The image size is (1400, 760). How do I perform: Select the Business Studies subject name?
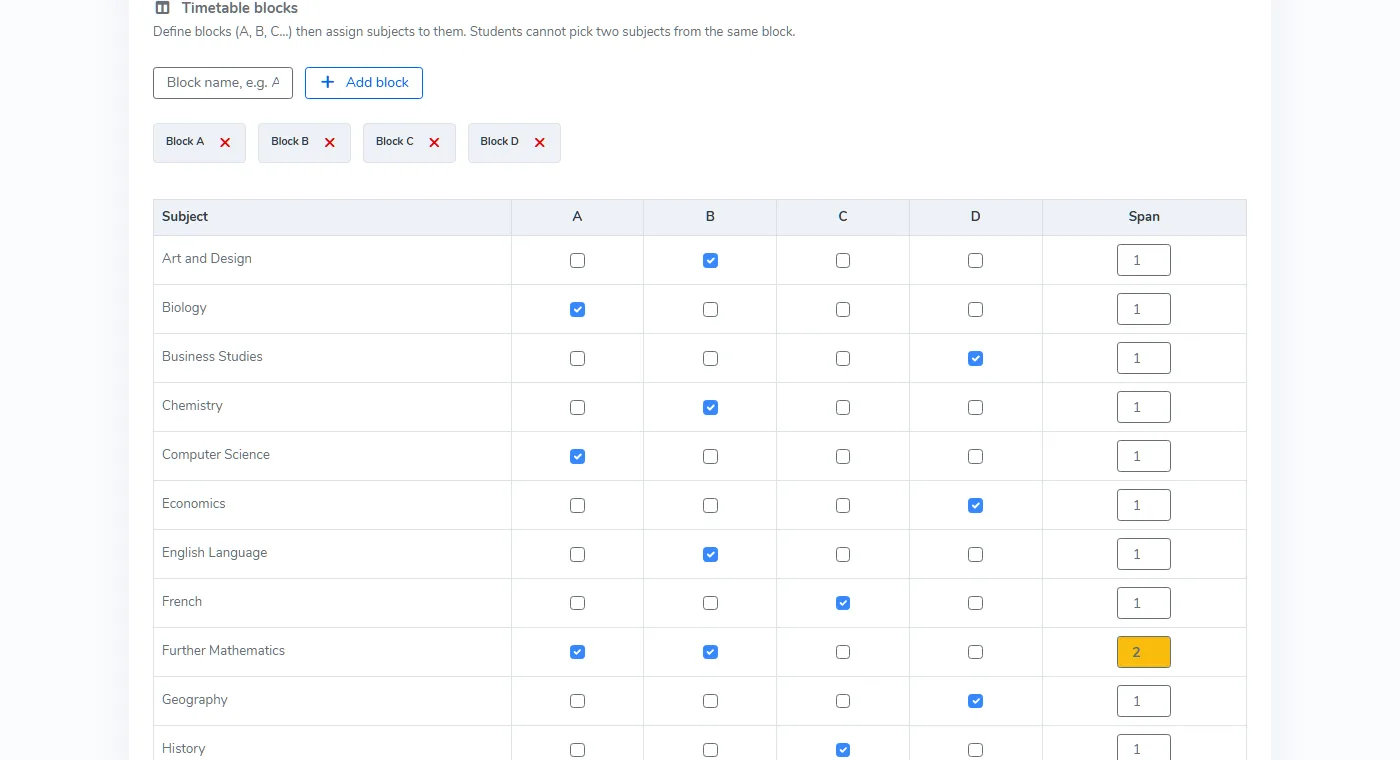(212, 356)
